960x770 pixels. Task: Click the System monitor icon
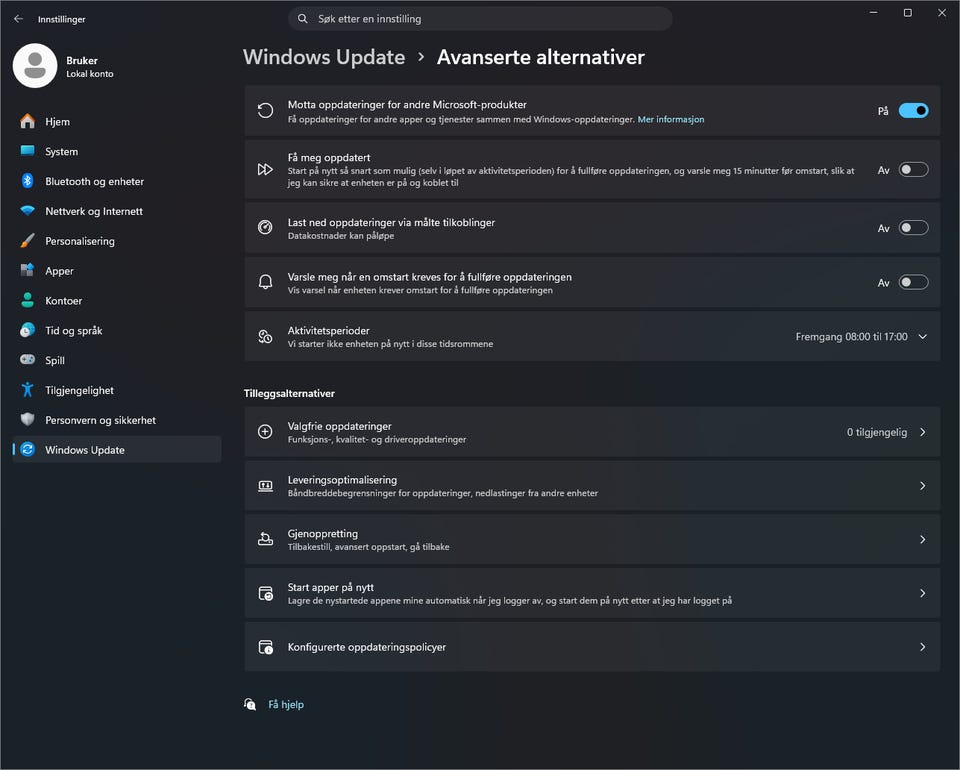(x=28, y=151)
